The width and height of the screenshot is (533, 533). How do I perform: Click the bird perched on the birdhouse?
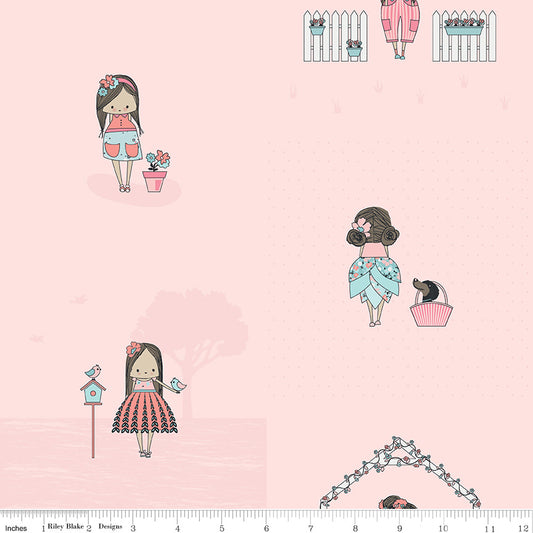coord(93,372)
